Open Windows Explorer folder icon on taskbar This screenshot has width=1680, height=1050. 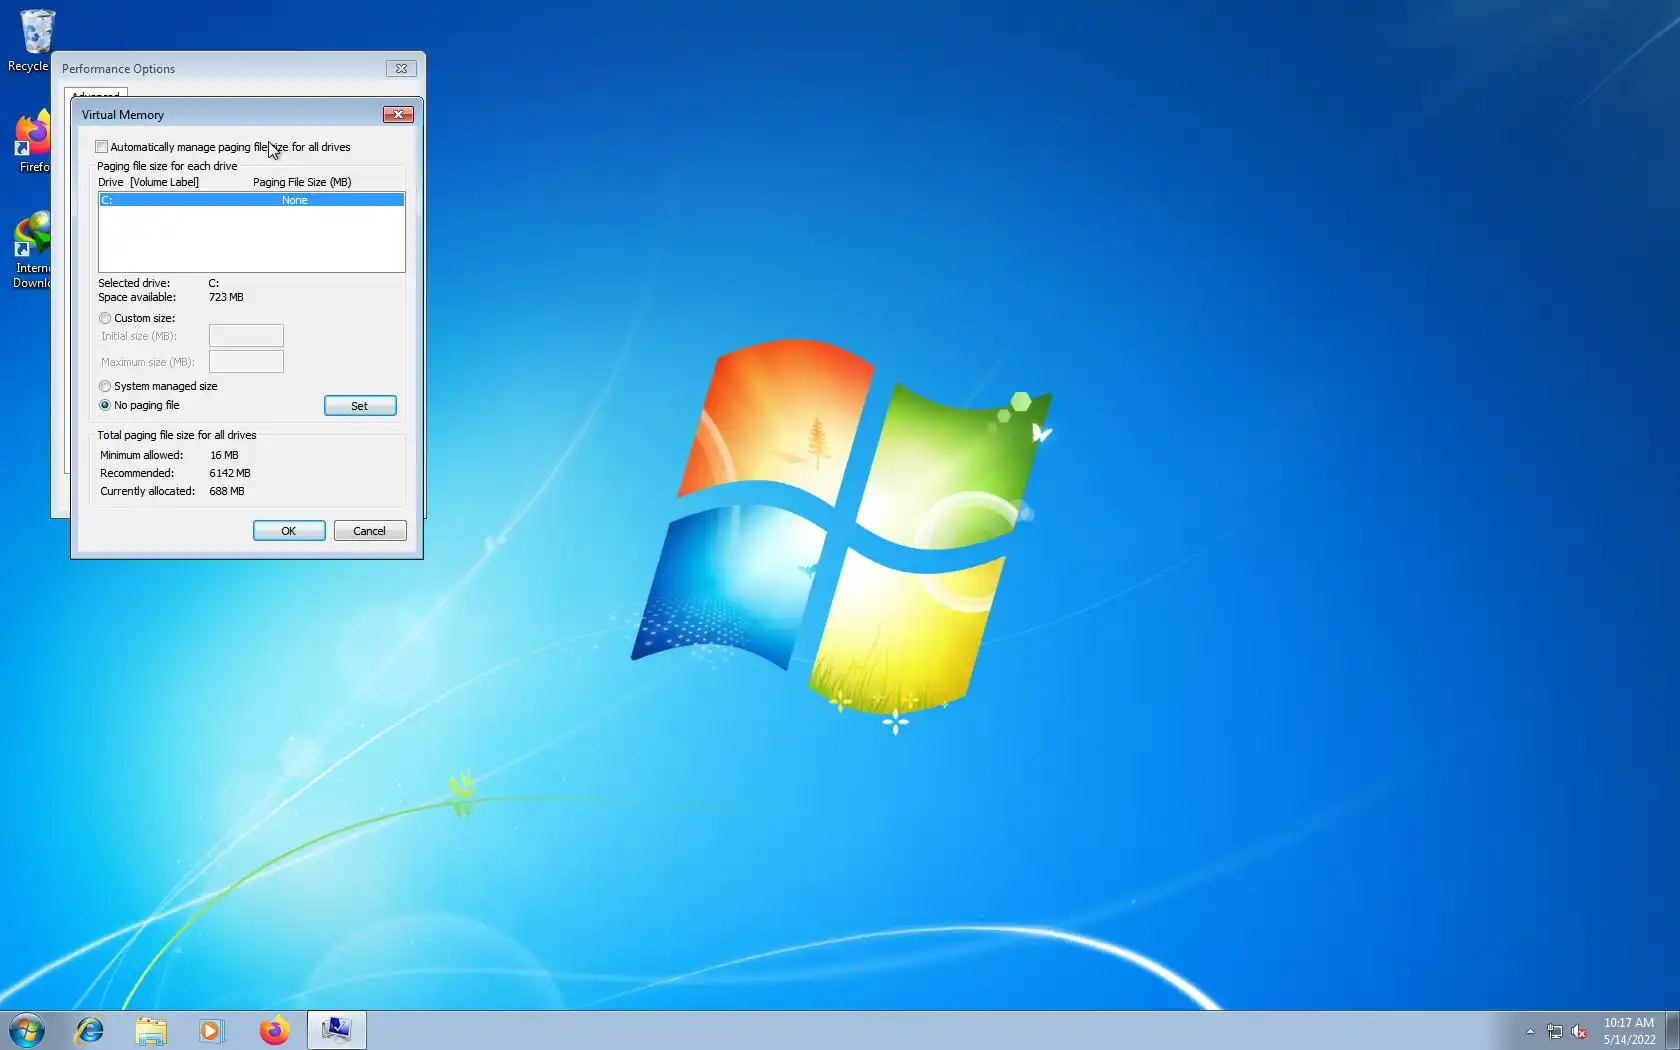[151, 1030]
